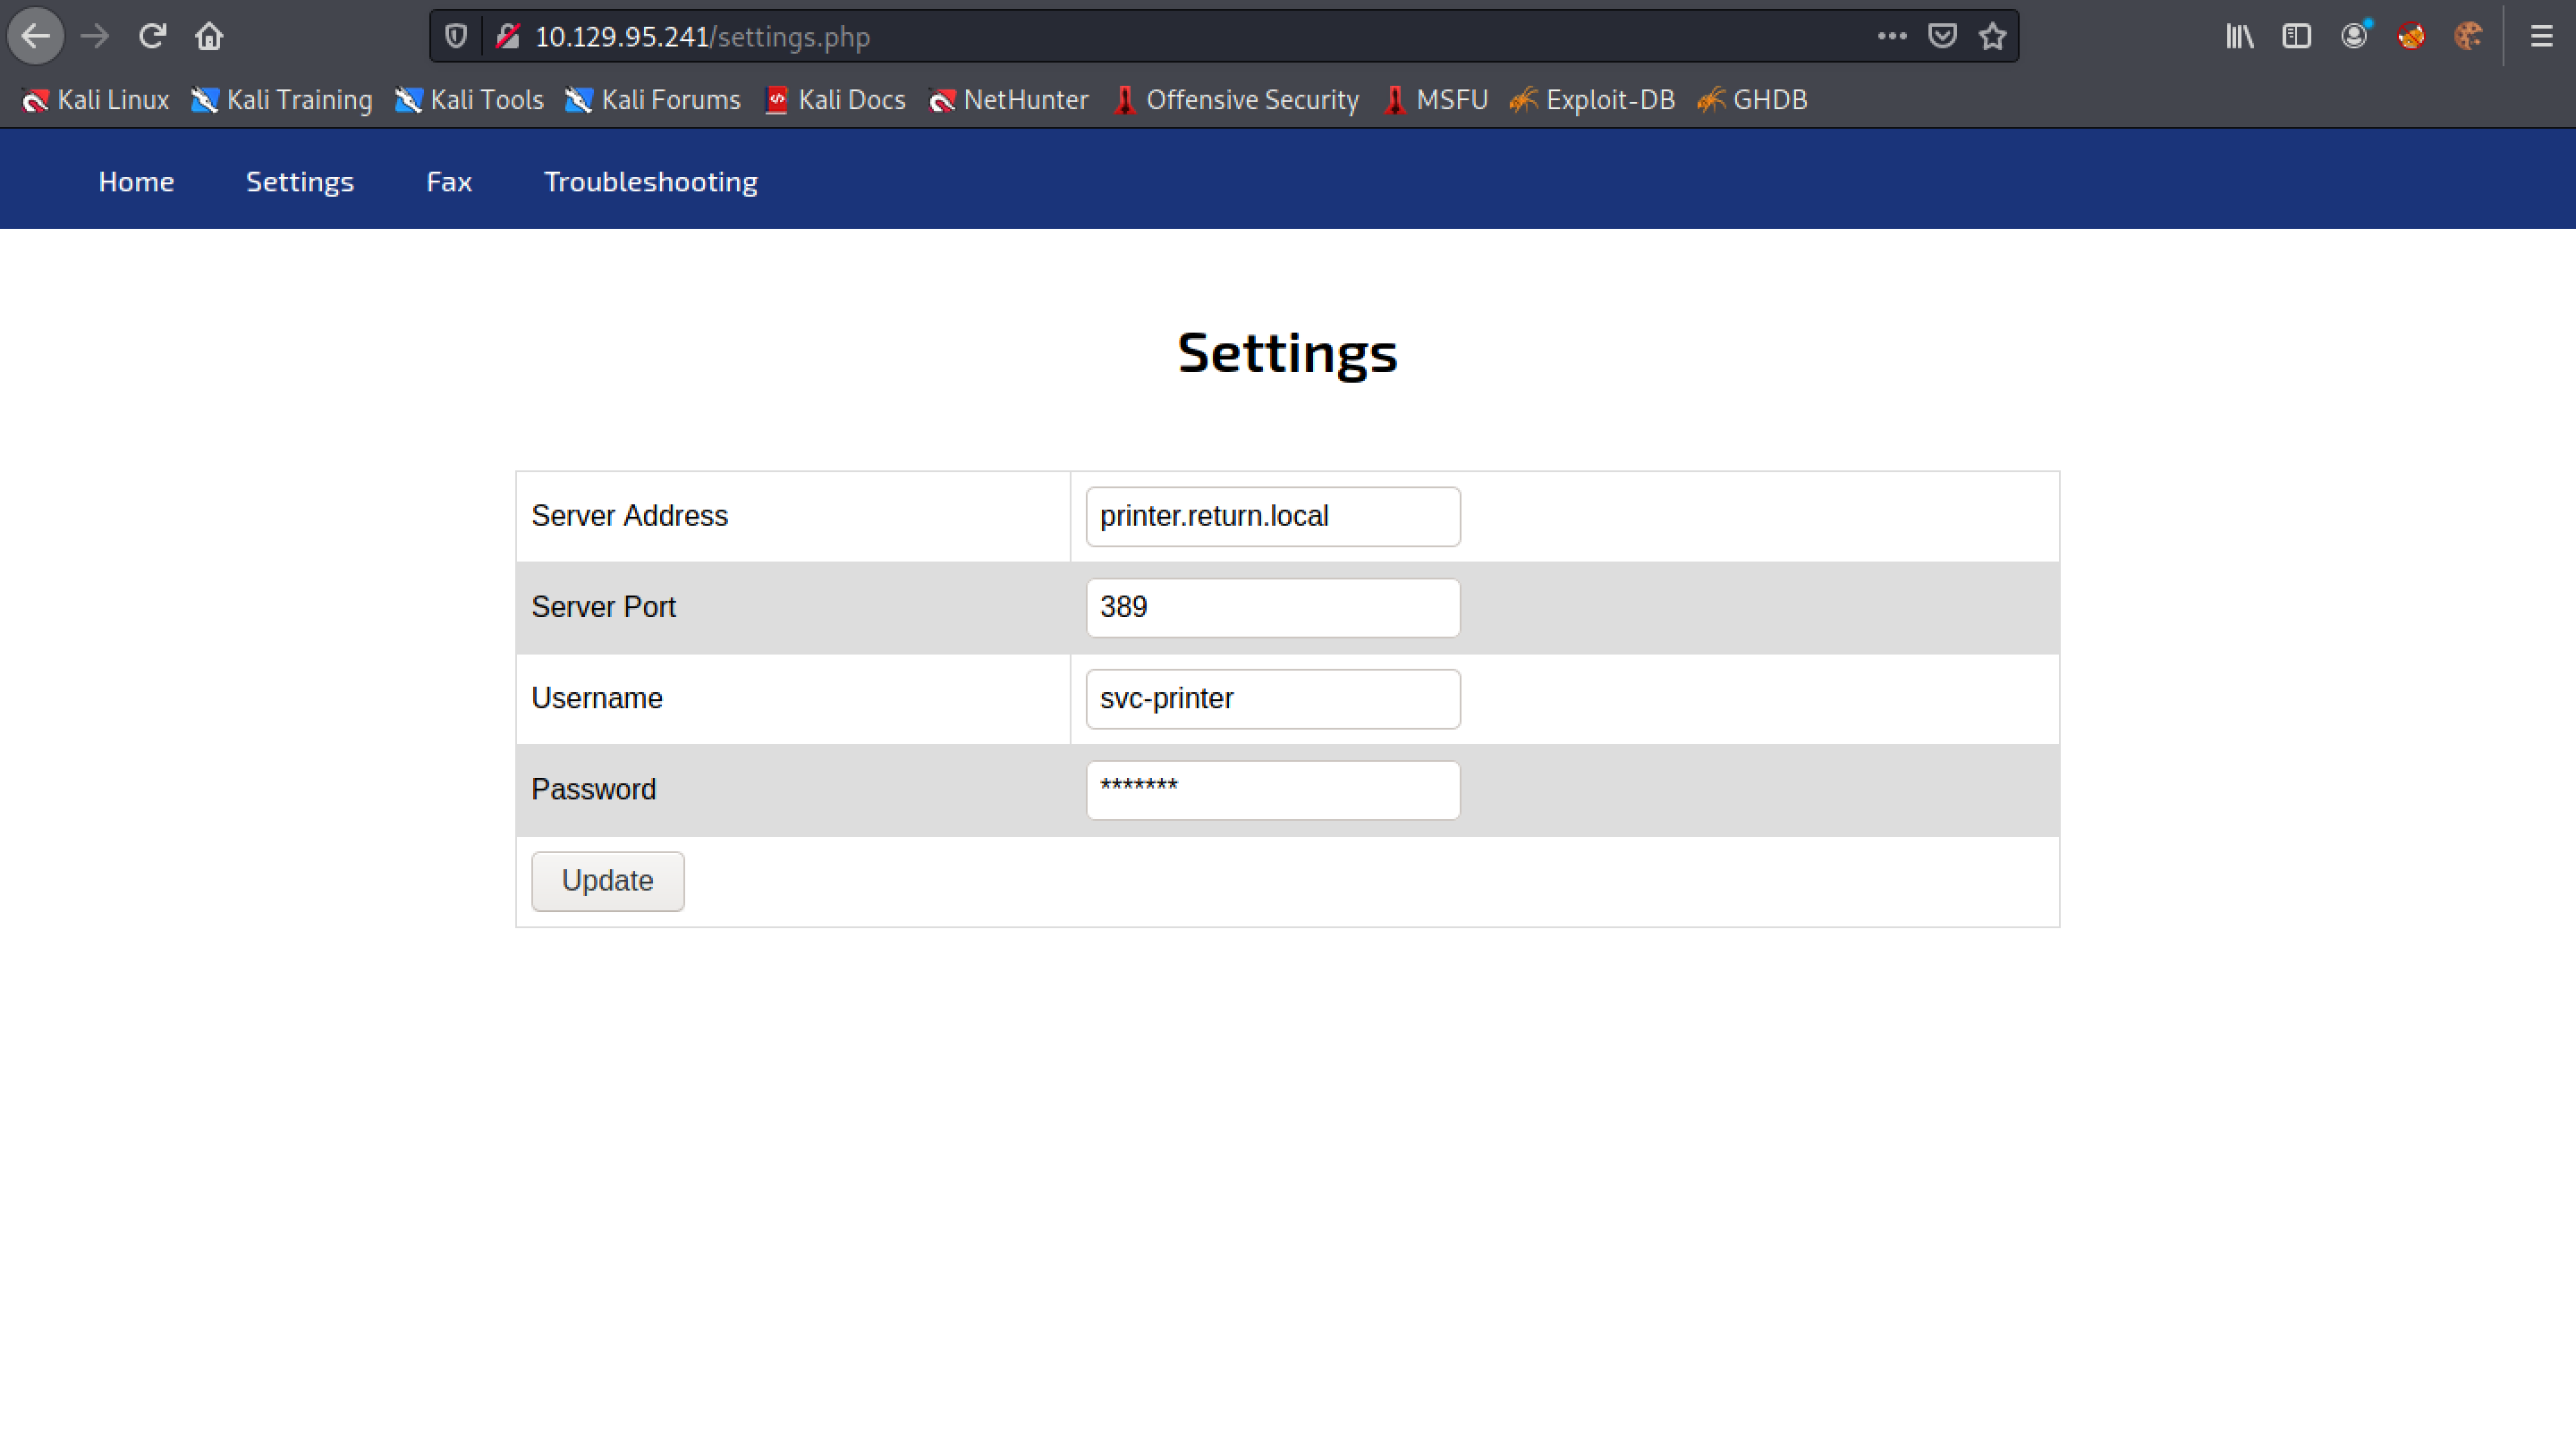Open the Offensive Security bookmark
Image resolution: width=2576 pixels, height=1445 pixels.
[1235, 100]
